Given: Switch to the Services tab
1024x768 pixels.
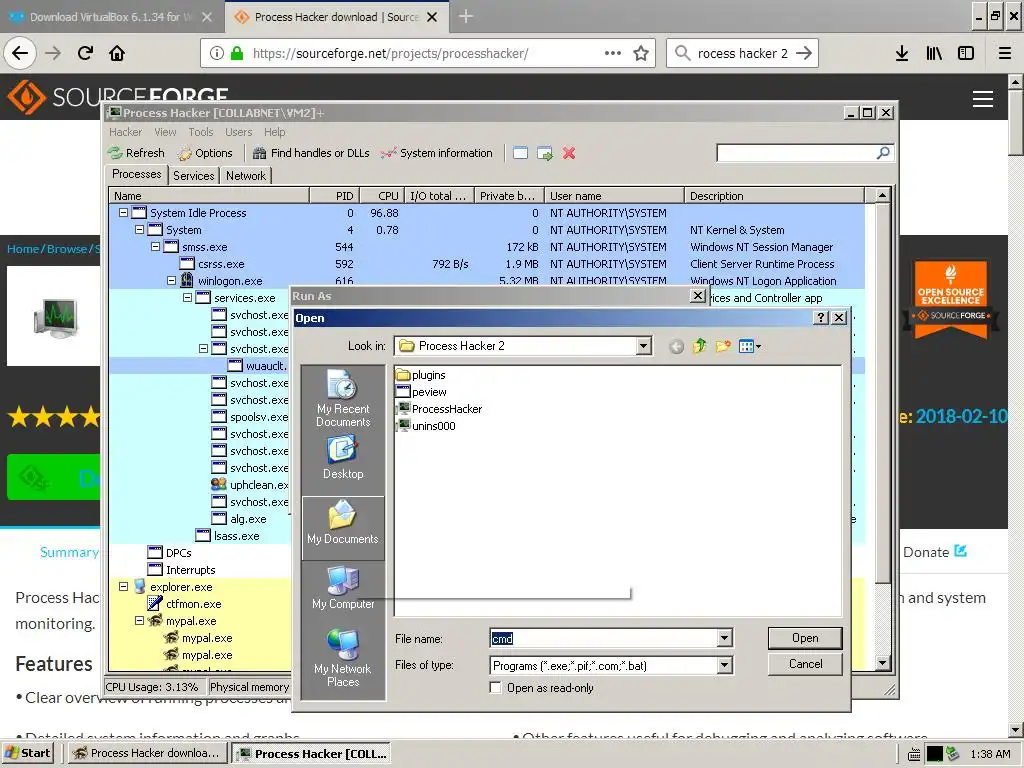Looking at the screenshot, I should [194, 176].
